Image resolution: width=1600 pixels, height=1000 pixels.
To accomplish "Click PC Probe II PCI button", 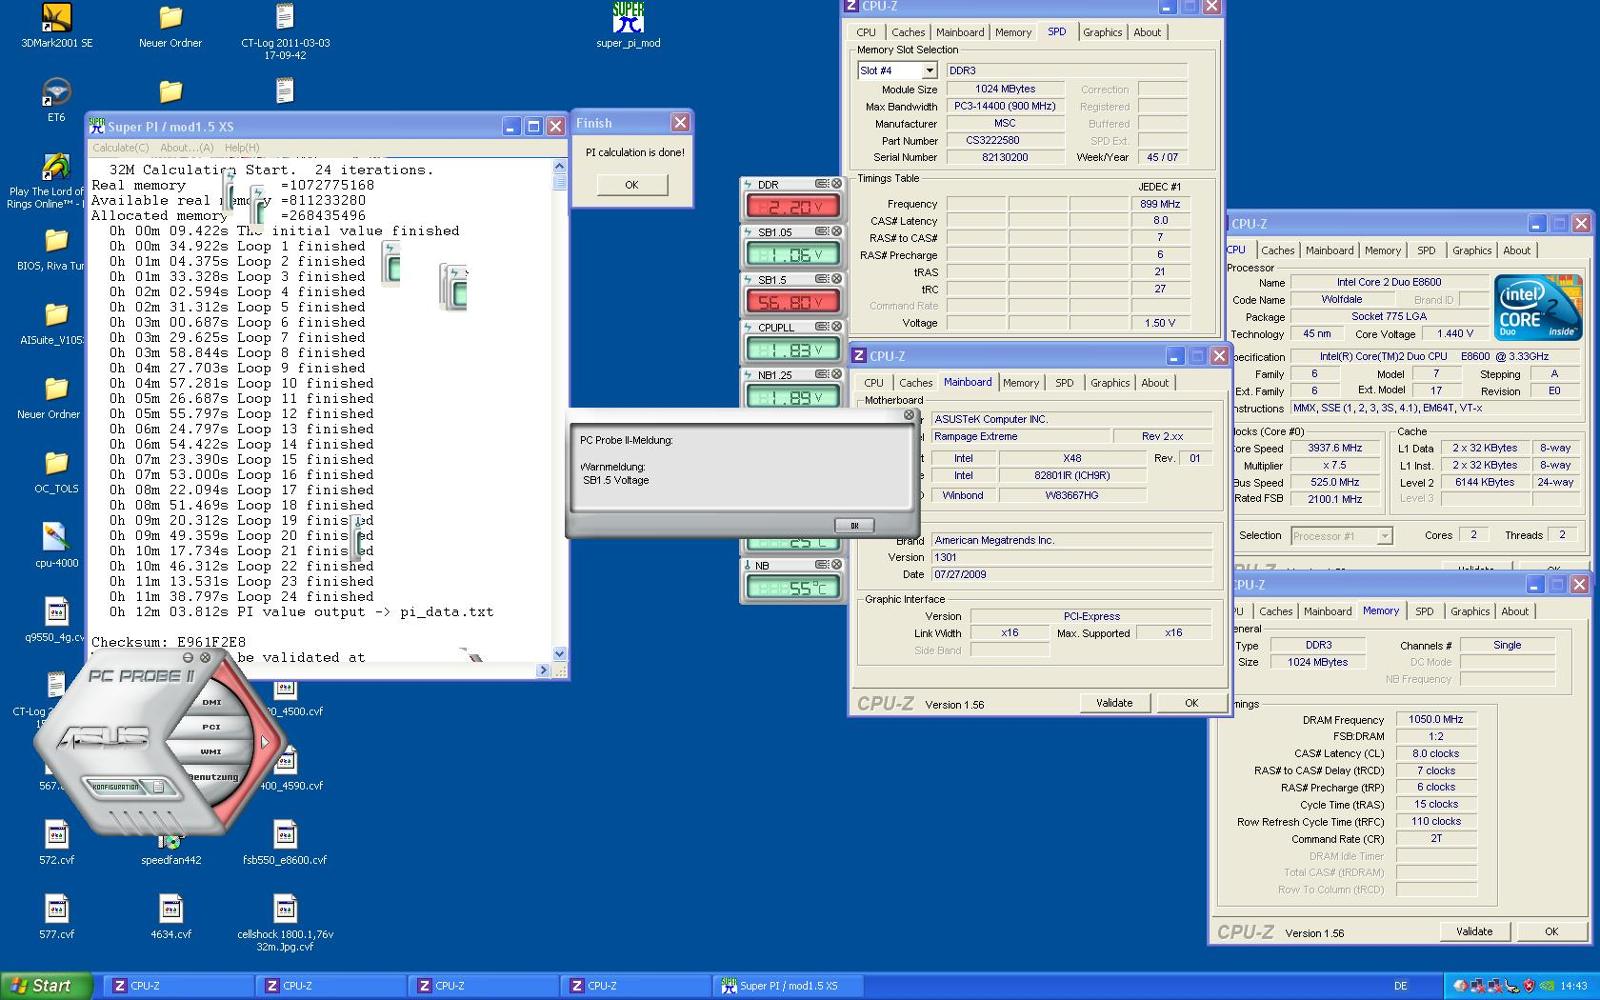I will [x=211, y=727].
